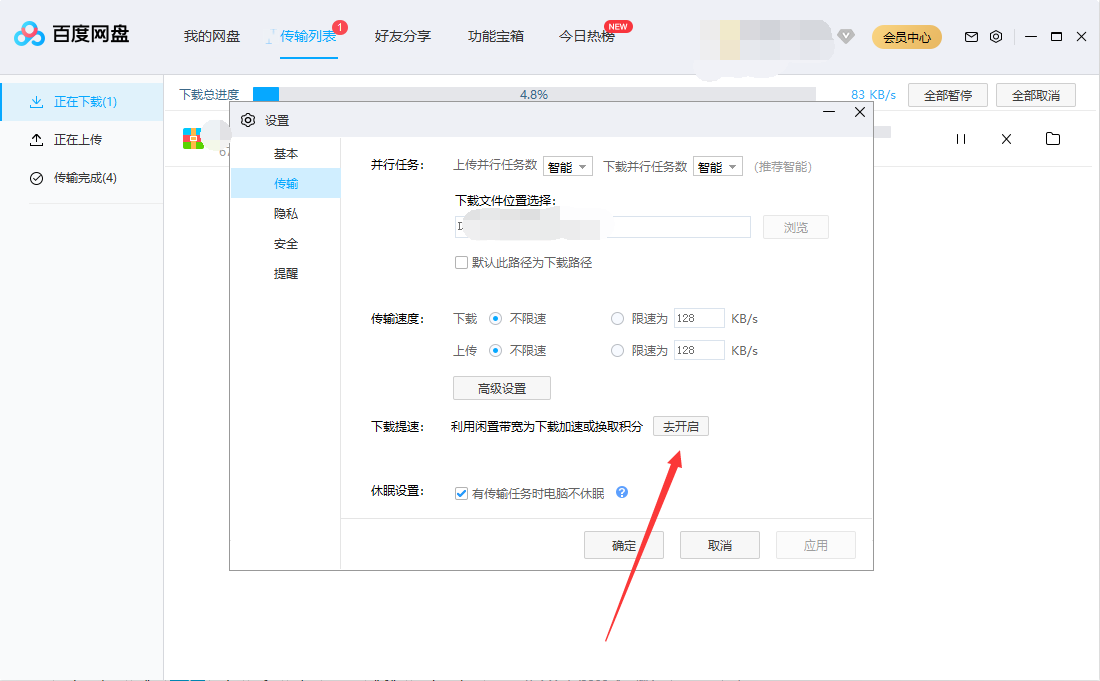Image resolution: width=1100 pixels, height=681 pixels.
Task: Click the mail message icon in title bar
Action: 971,37
